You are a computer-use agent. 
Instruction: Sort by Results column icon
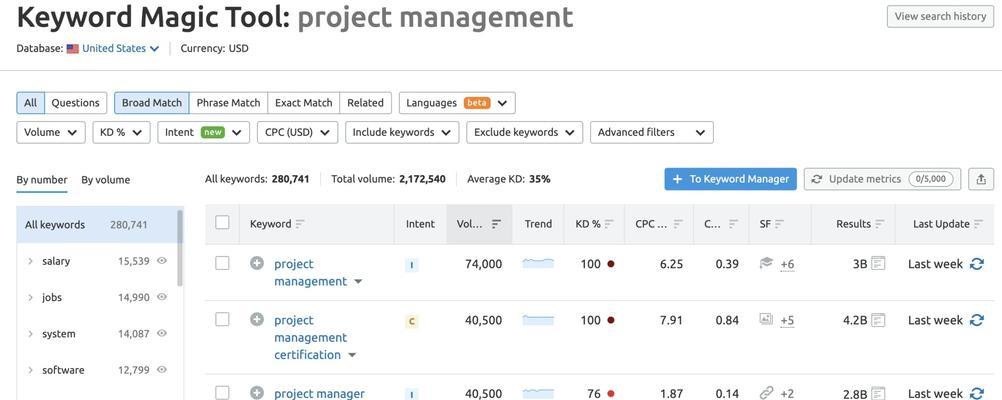pyautogui.click(x=880, y=224)
